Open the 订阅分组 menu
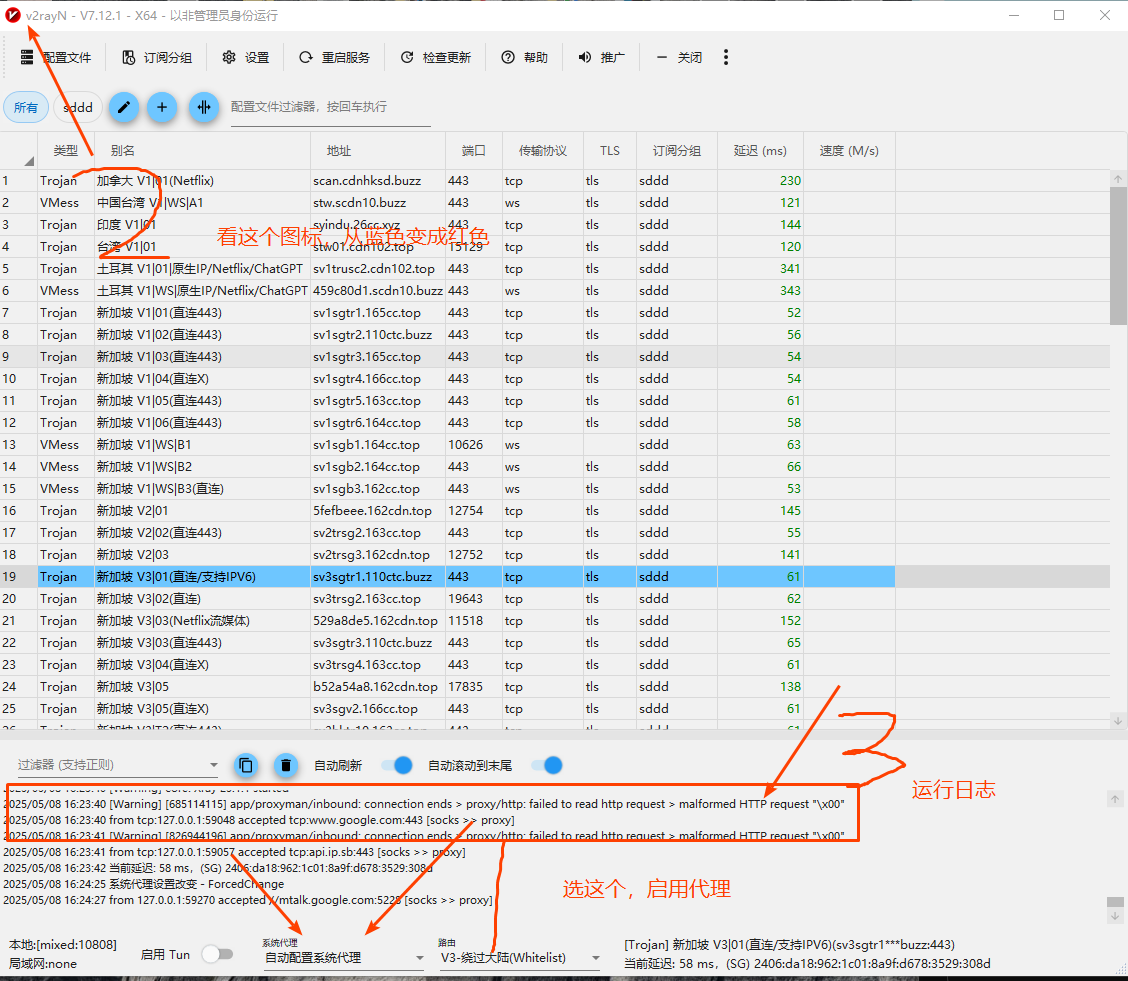The width and height of the screenshot is (1128, 981). pos(157,58)
